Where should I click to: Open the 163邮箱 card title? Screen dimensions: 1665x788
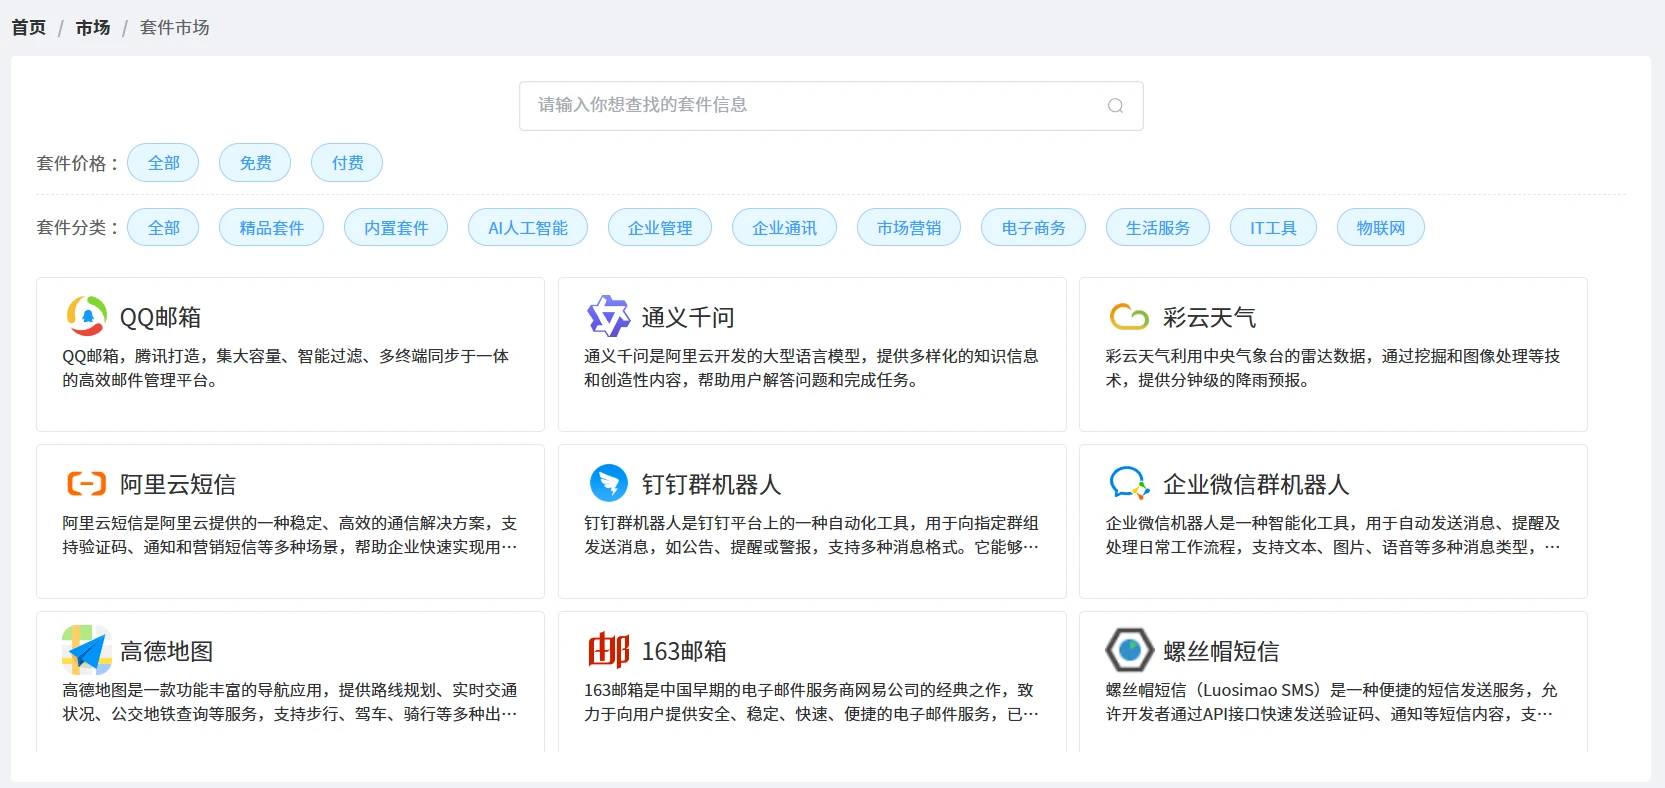click(x=684, y=651)
